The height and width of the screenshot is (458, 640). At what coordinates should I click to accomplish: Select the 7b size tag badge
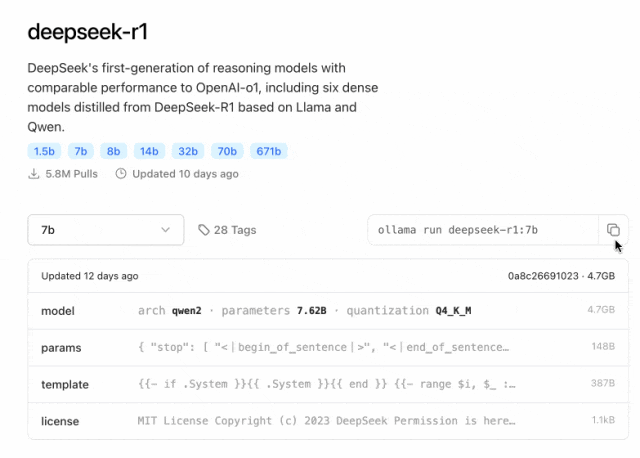81,151
